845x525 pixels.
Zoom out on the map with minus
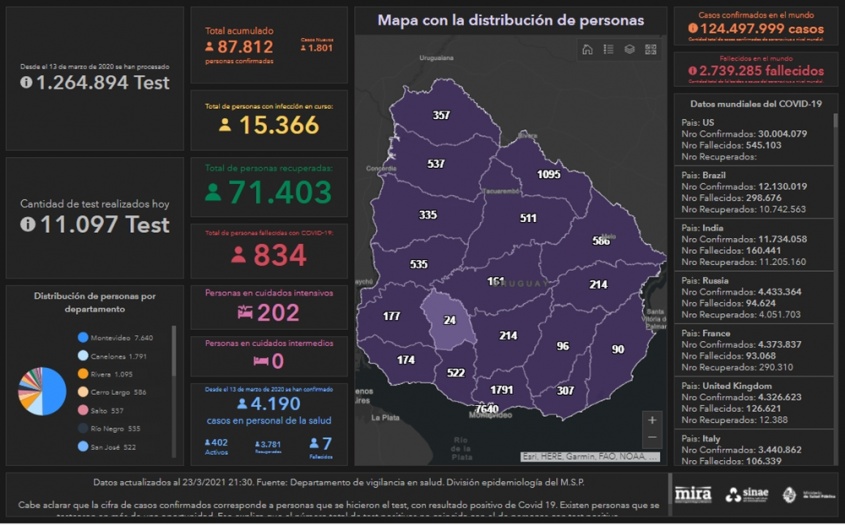(652, 438)
